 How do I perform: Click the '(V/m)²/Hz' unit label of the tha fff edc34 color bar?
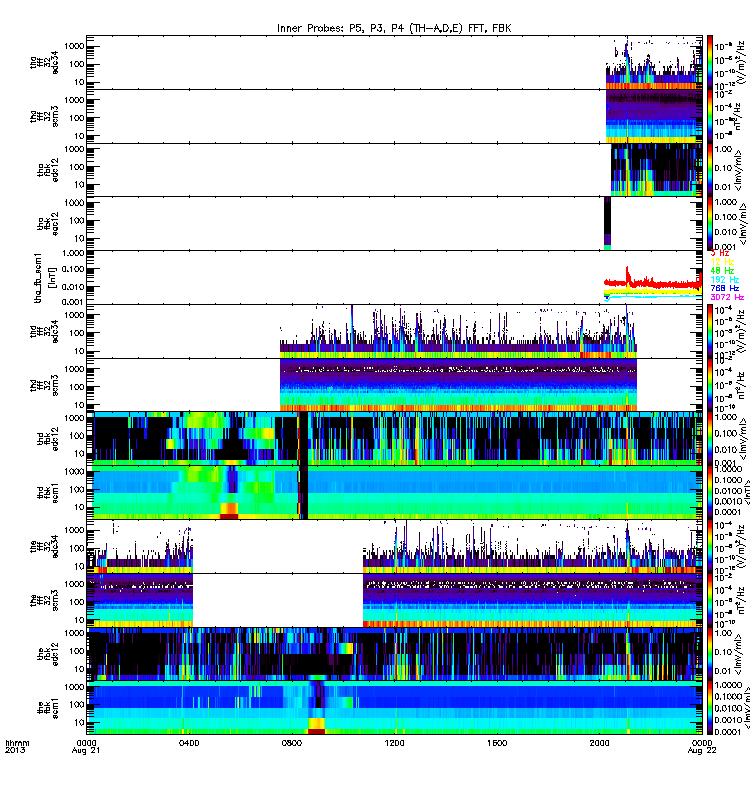coord(741,62)
